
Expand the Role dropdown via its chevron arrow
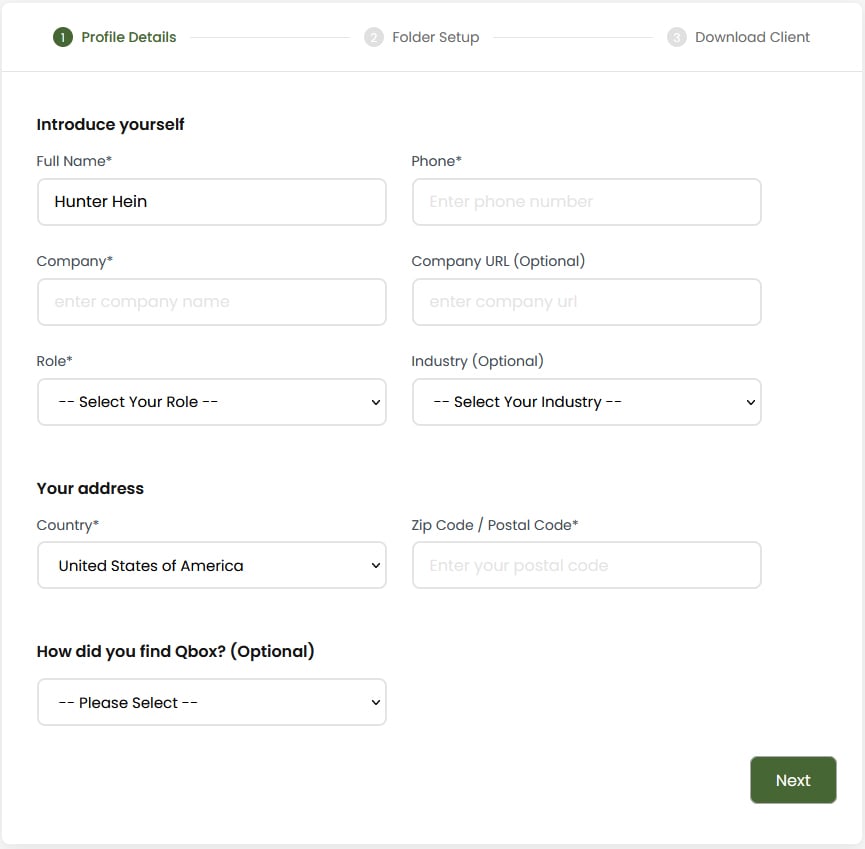[x=375, y=402]
